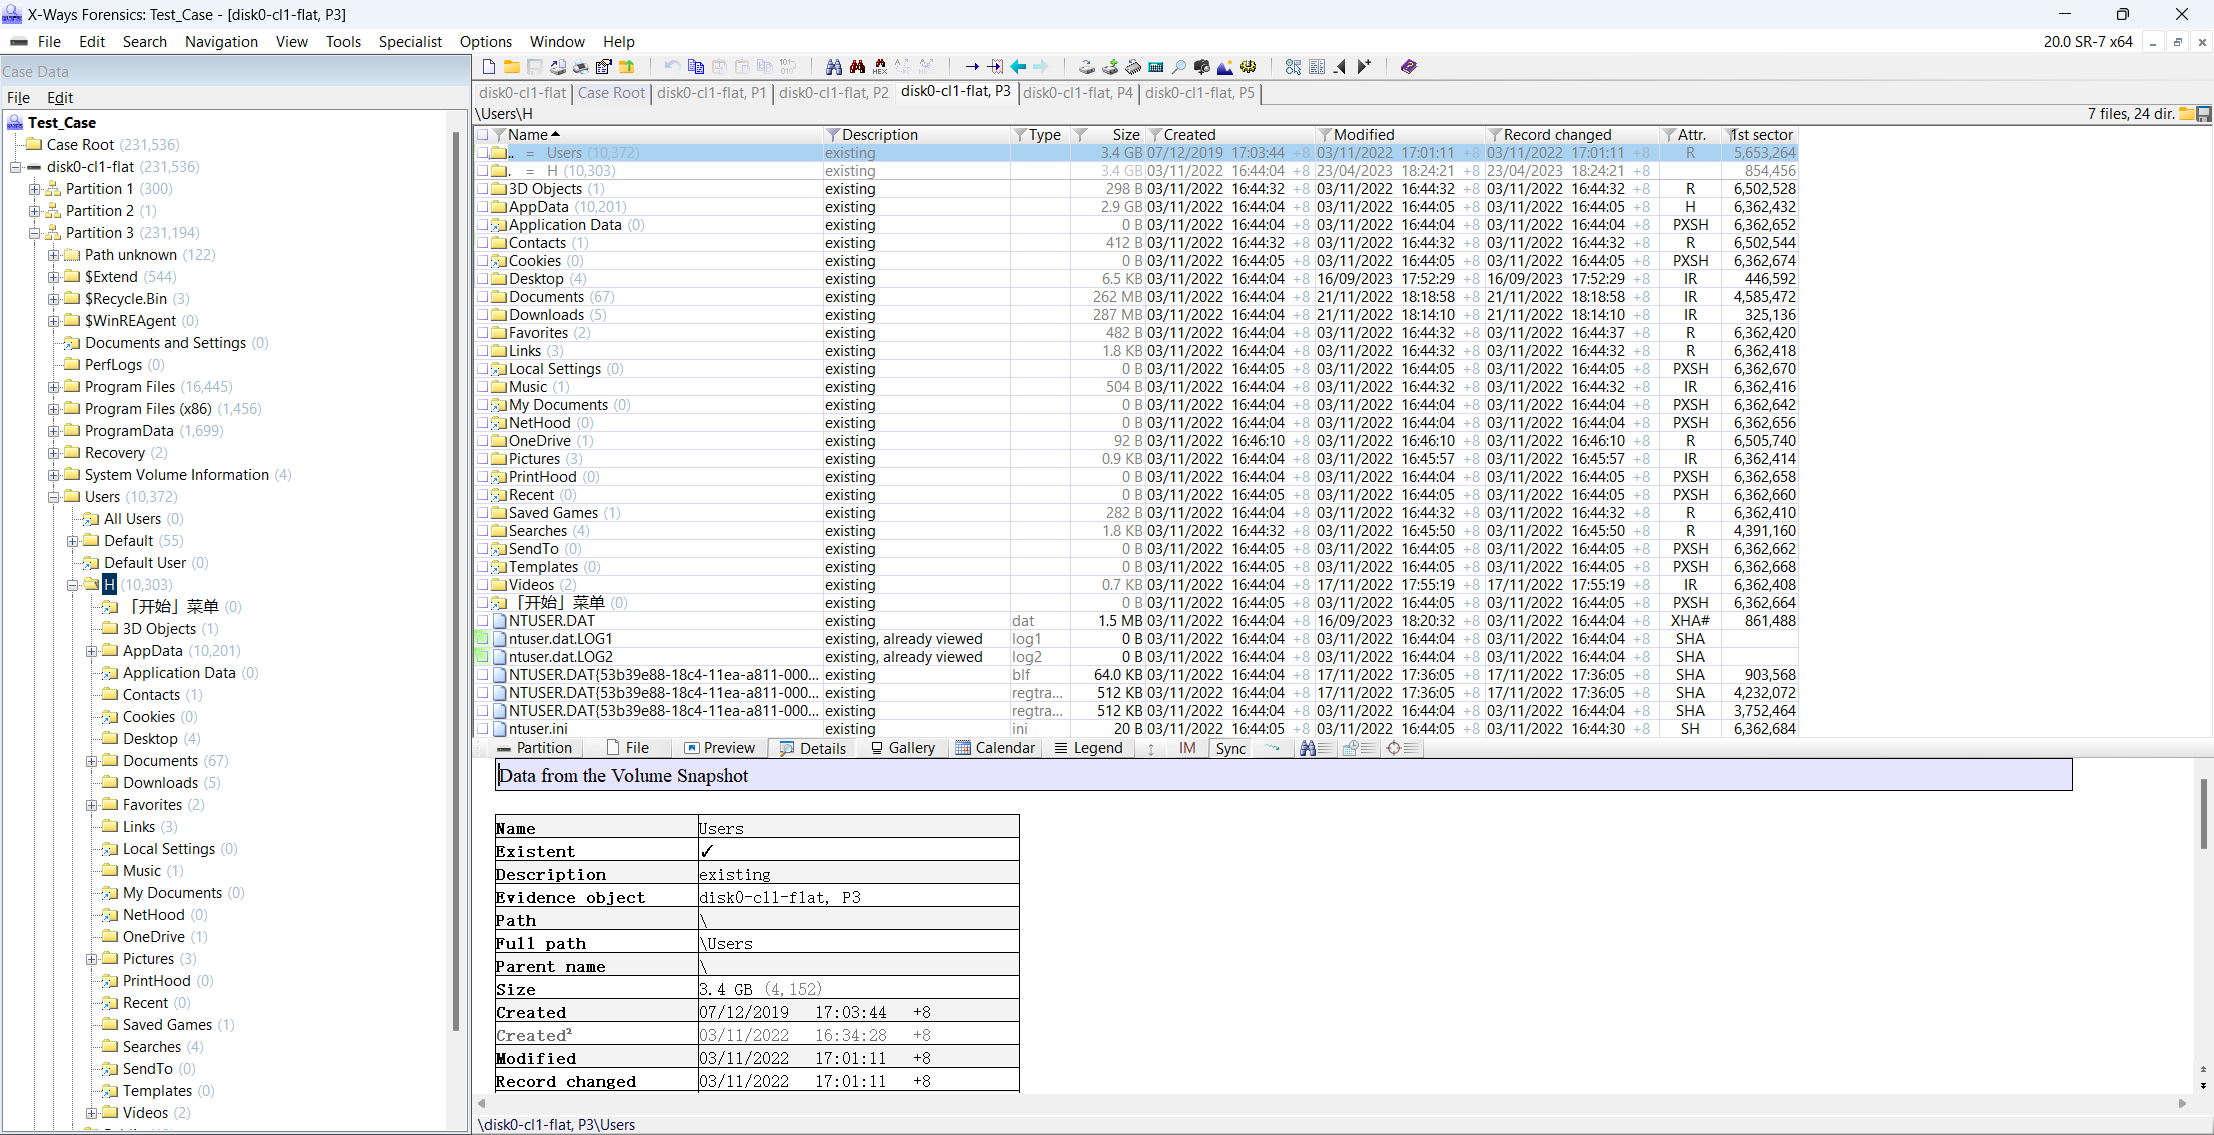2214x1135 pixels.
Task: Expand AppData under H in tree
Action: click(92, 651)
